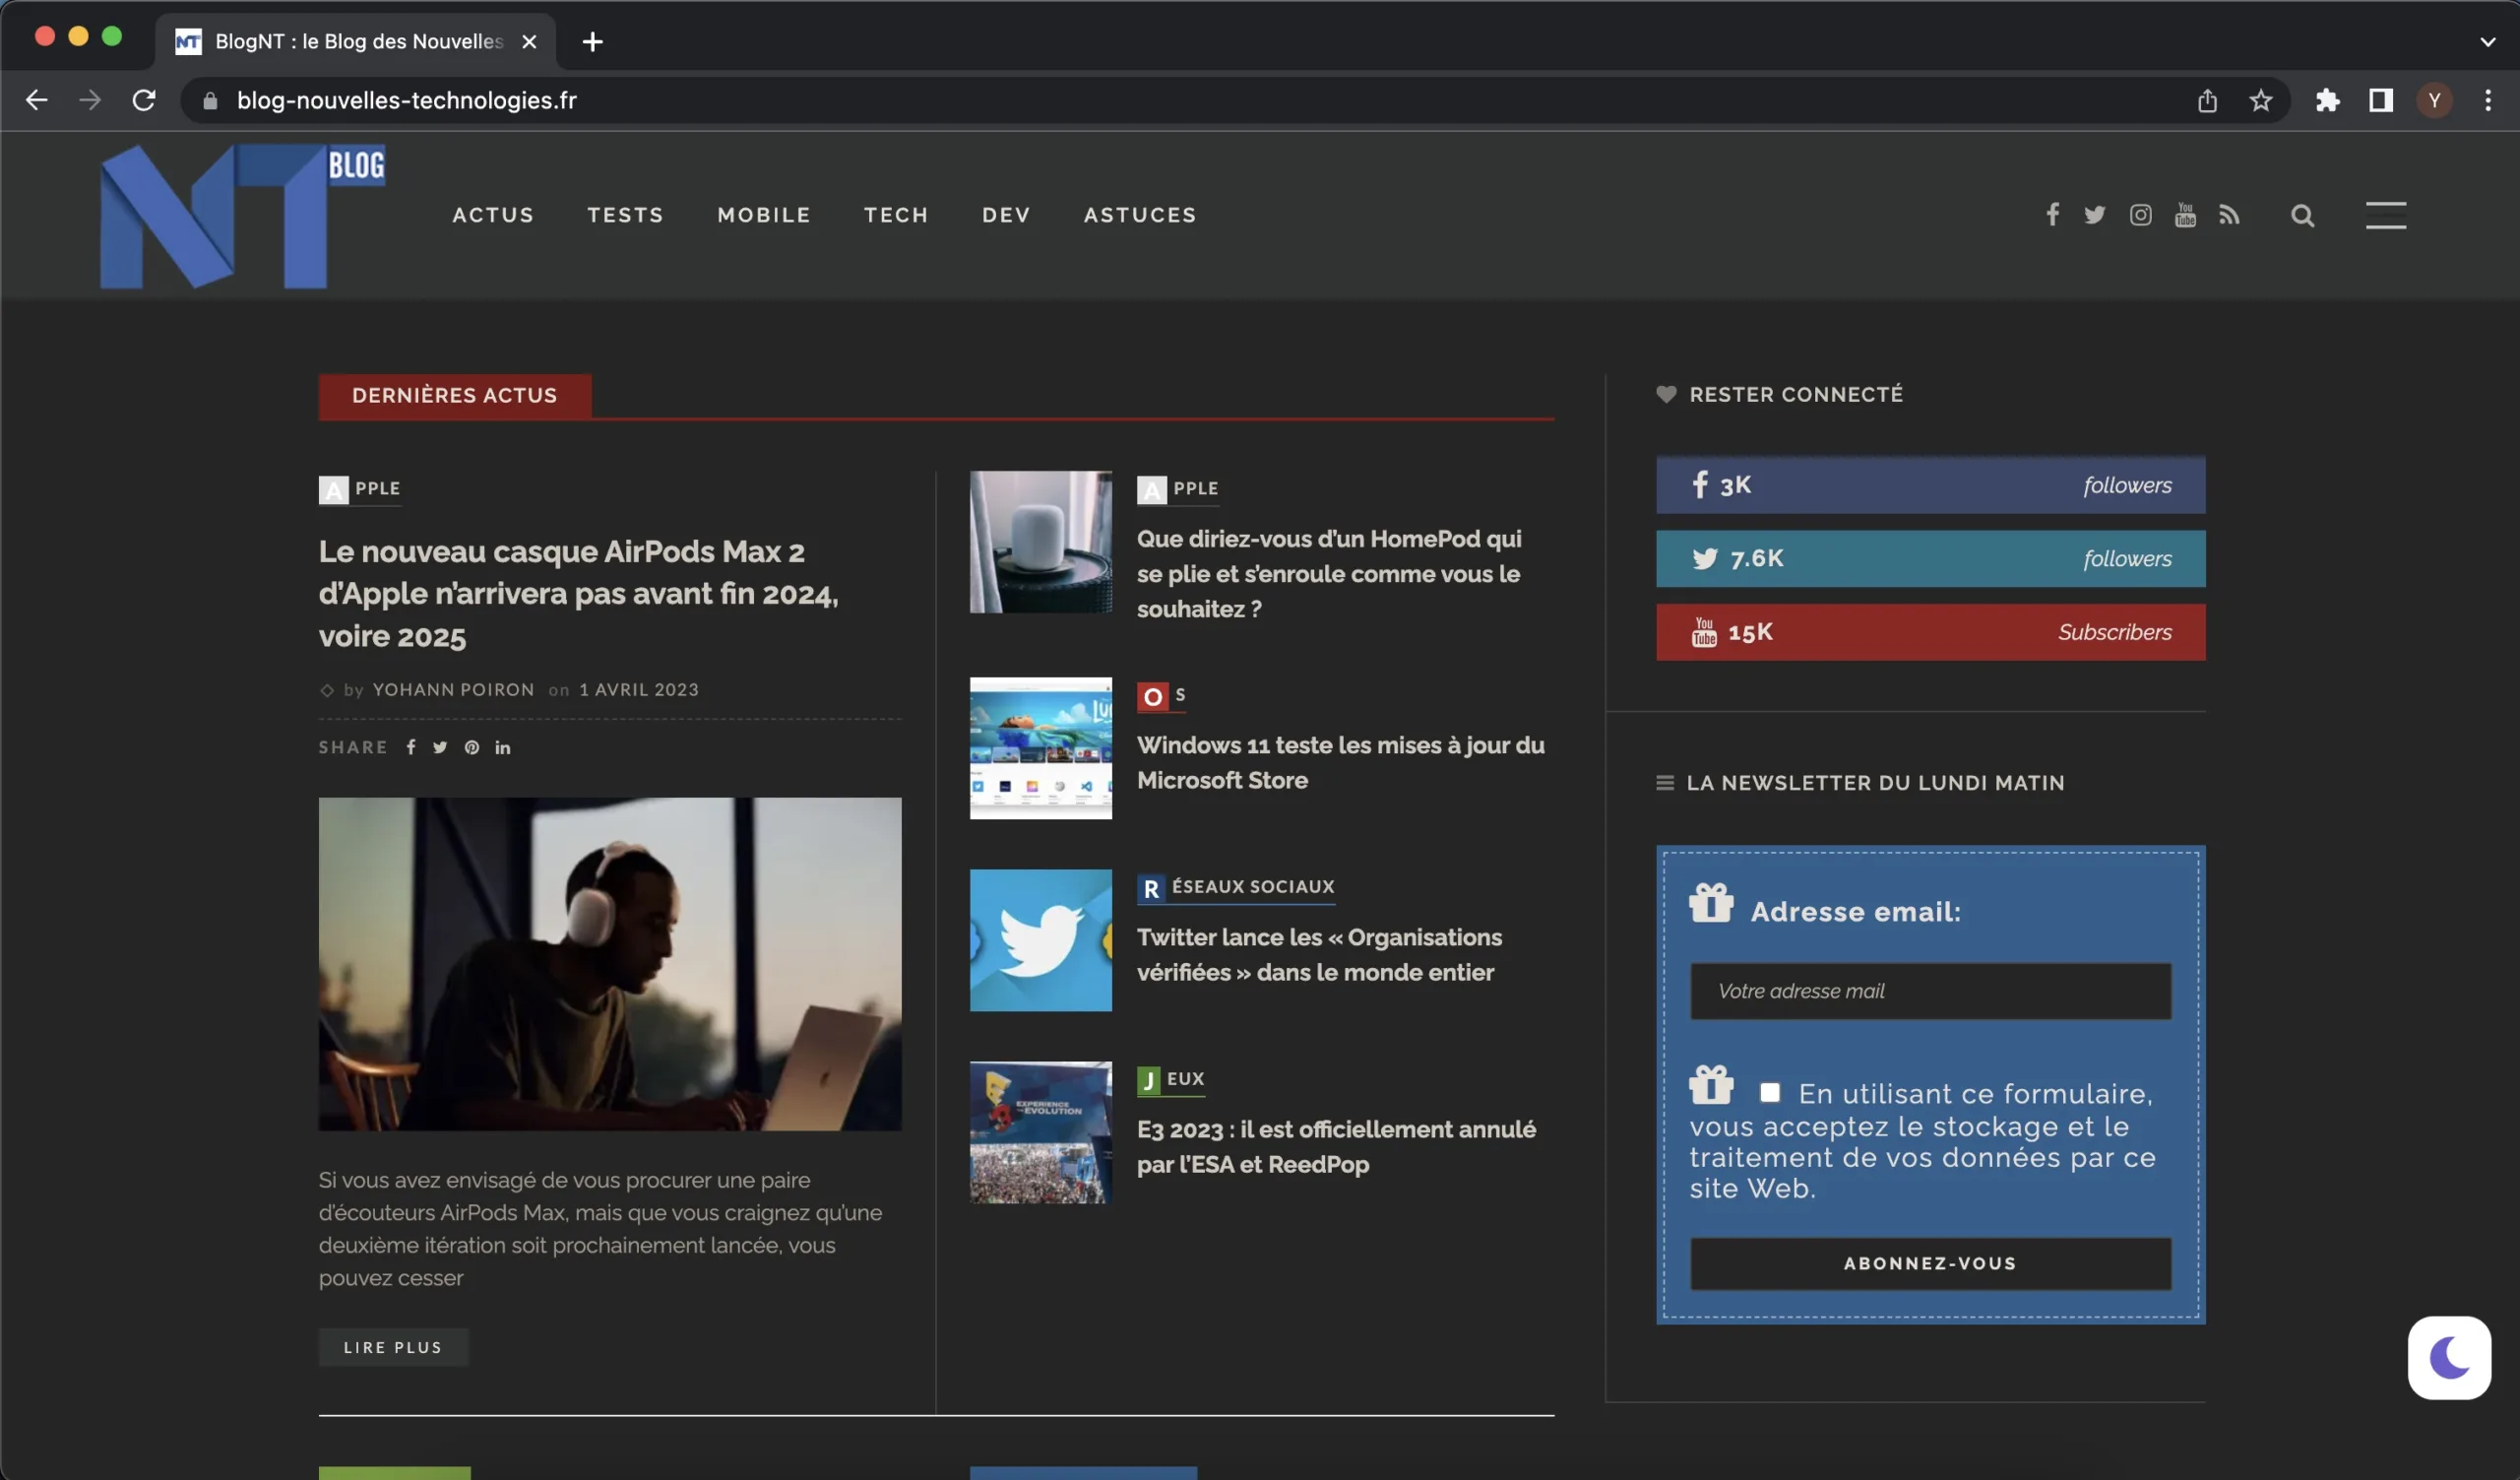The width and height of the screenshot is (2520, 1480).
Task: Click the search magnifier icon
Action: click(2302, 215)
